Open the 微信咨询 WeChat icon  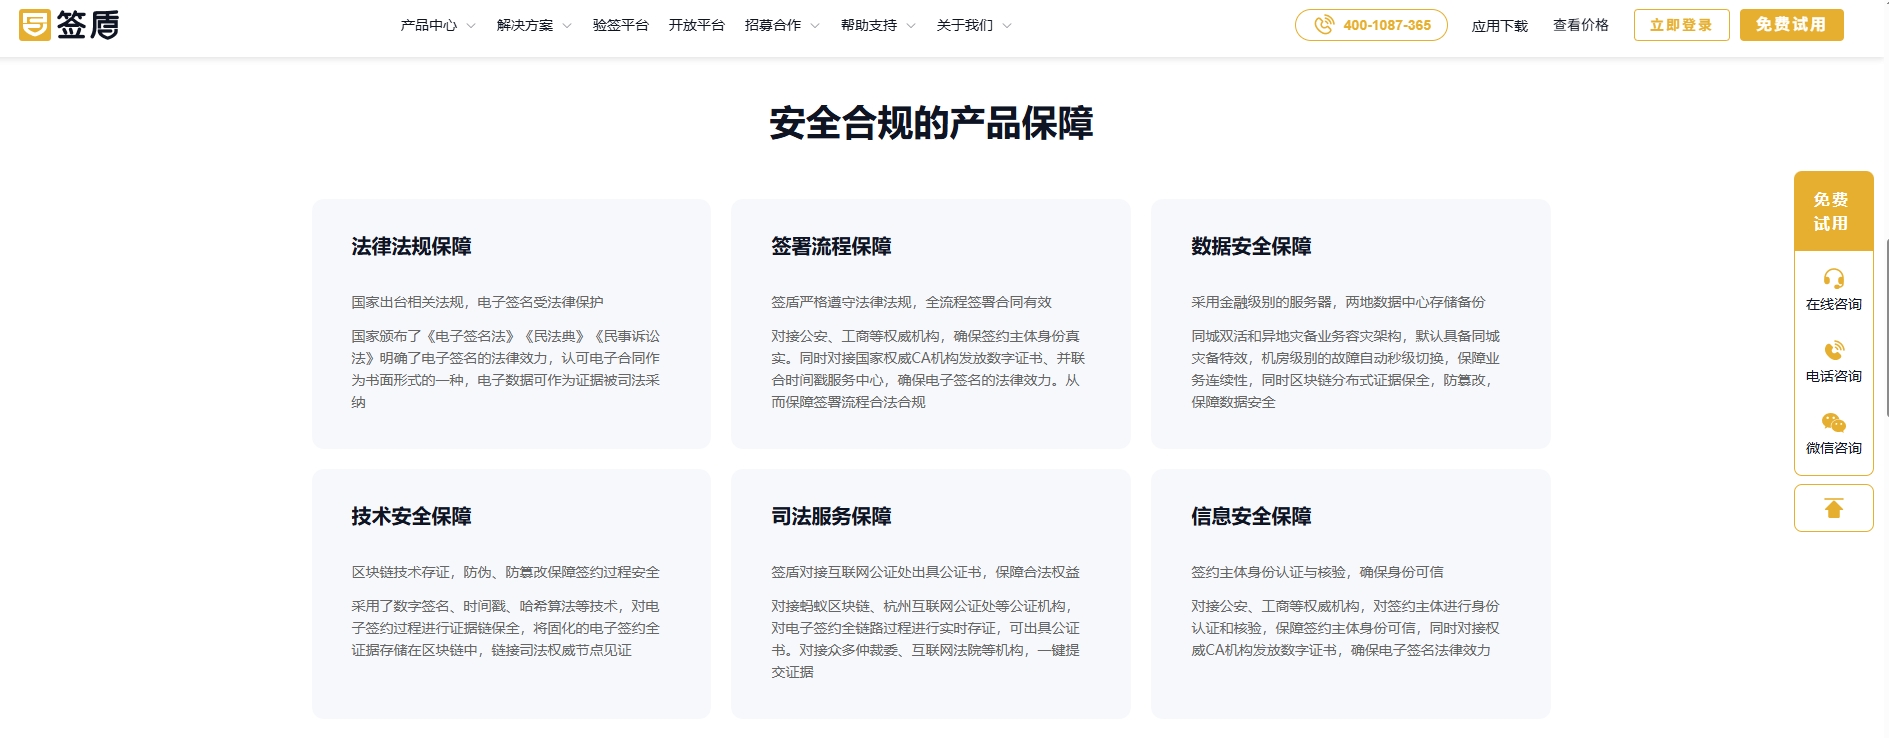(1833, 423)
